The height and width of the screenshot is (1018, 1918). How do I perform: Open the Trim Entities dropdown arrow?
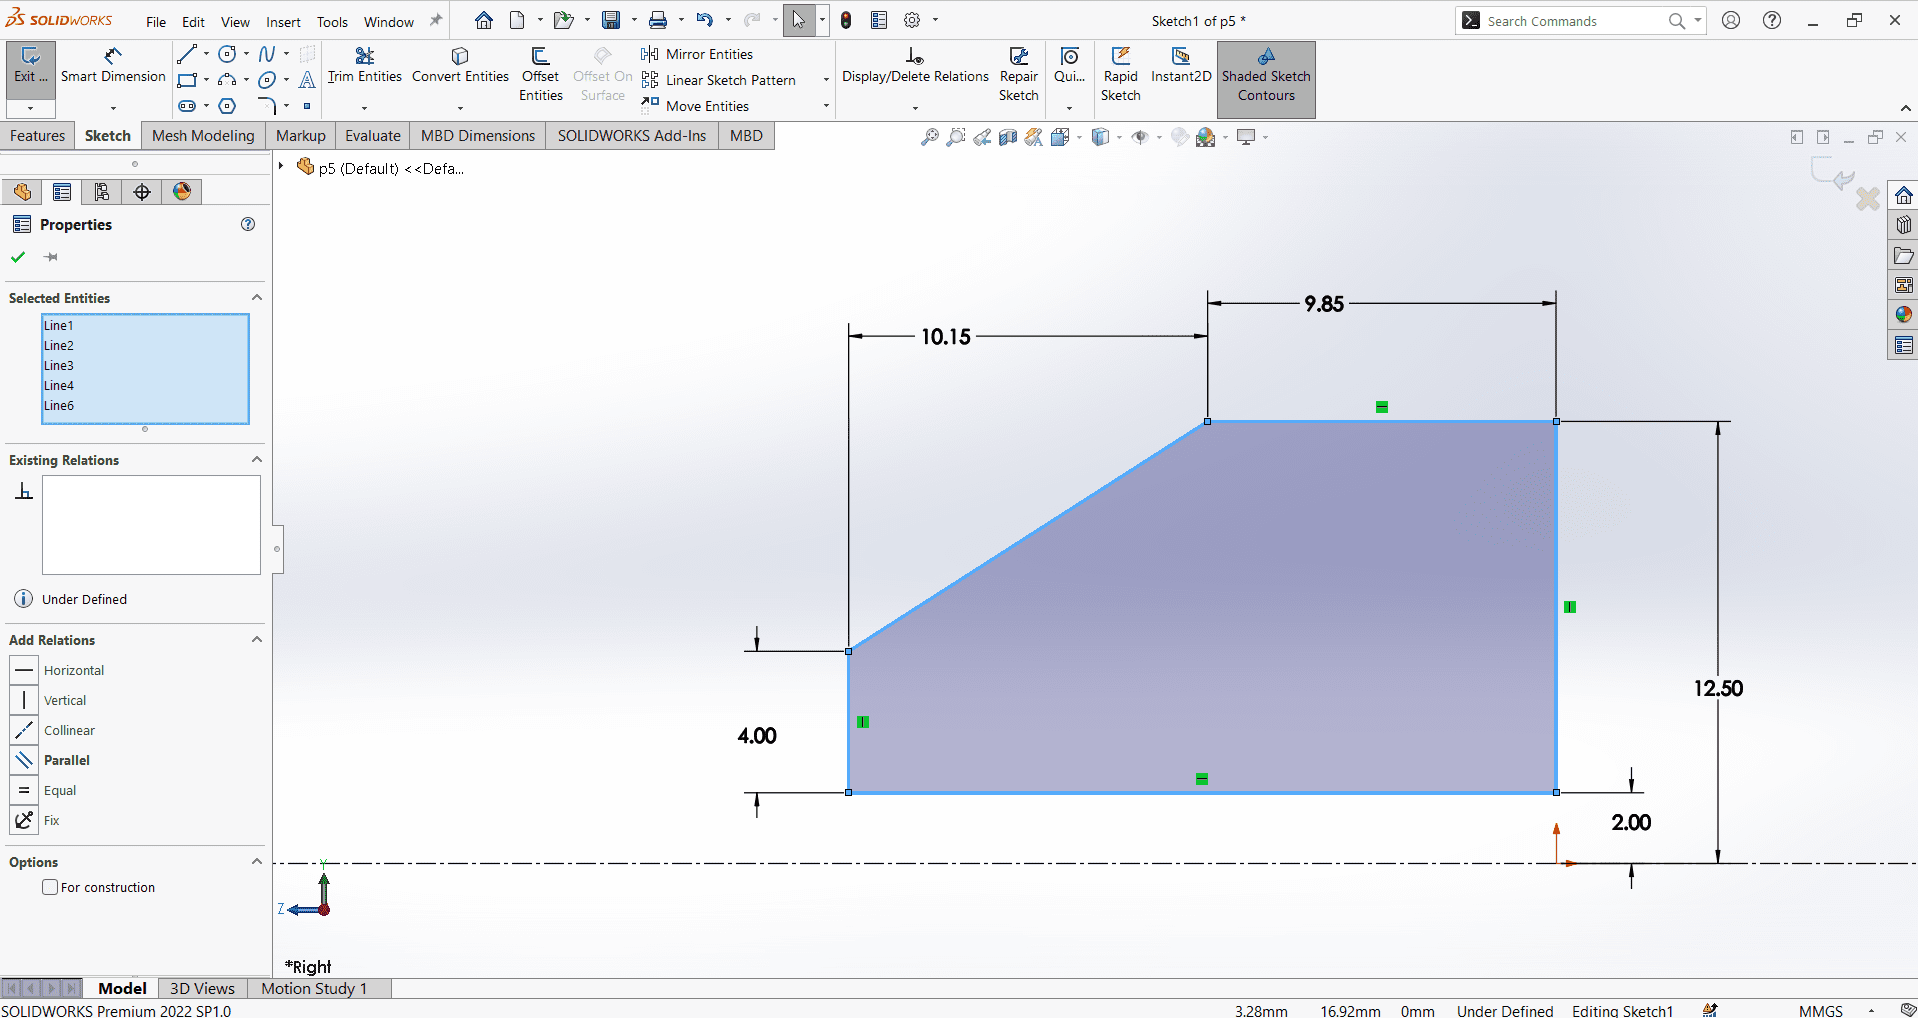pyautogui.click(x=364, y=108)
